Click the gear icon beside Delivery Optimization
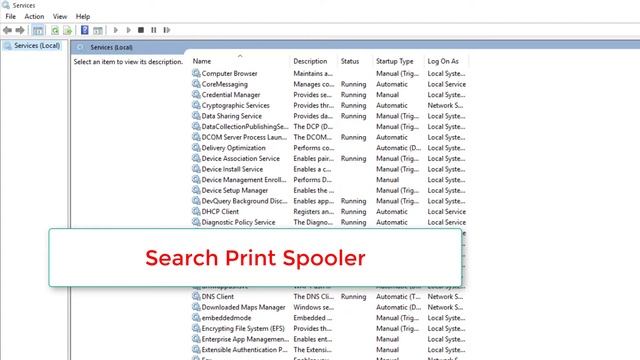Screen dimensions: 640x360 tap(196, 147)
